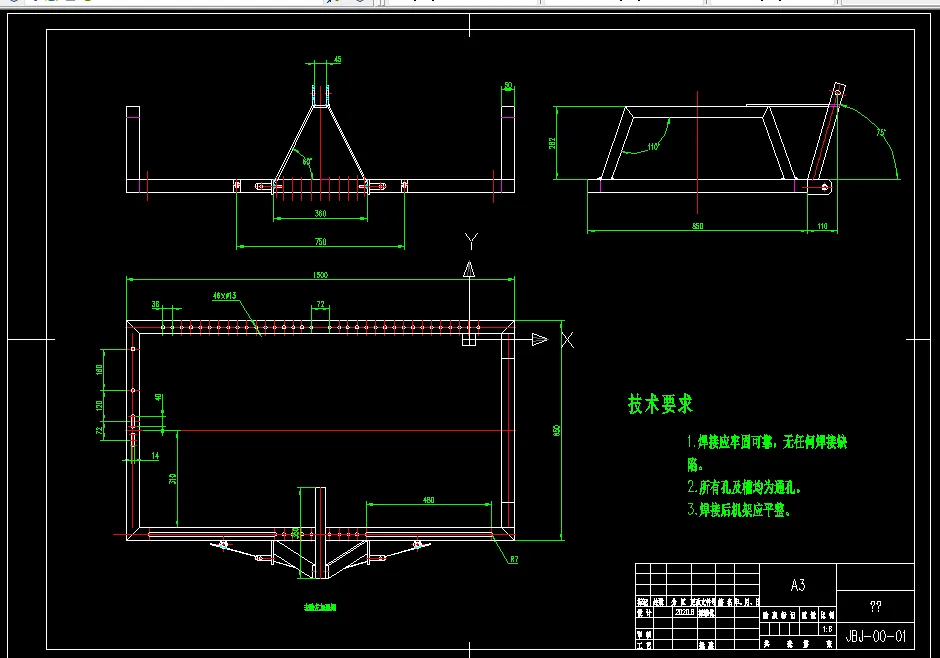Select the green 技术要求 heading

pyautogui.click(x=660, y=404)
